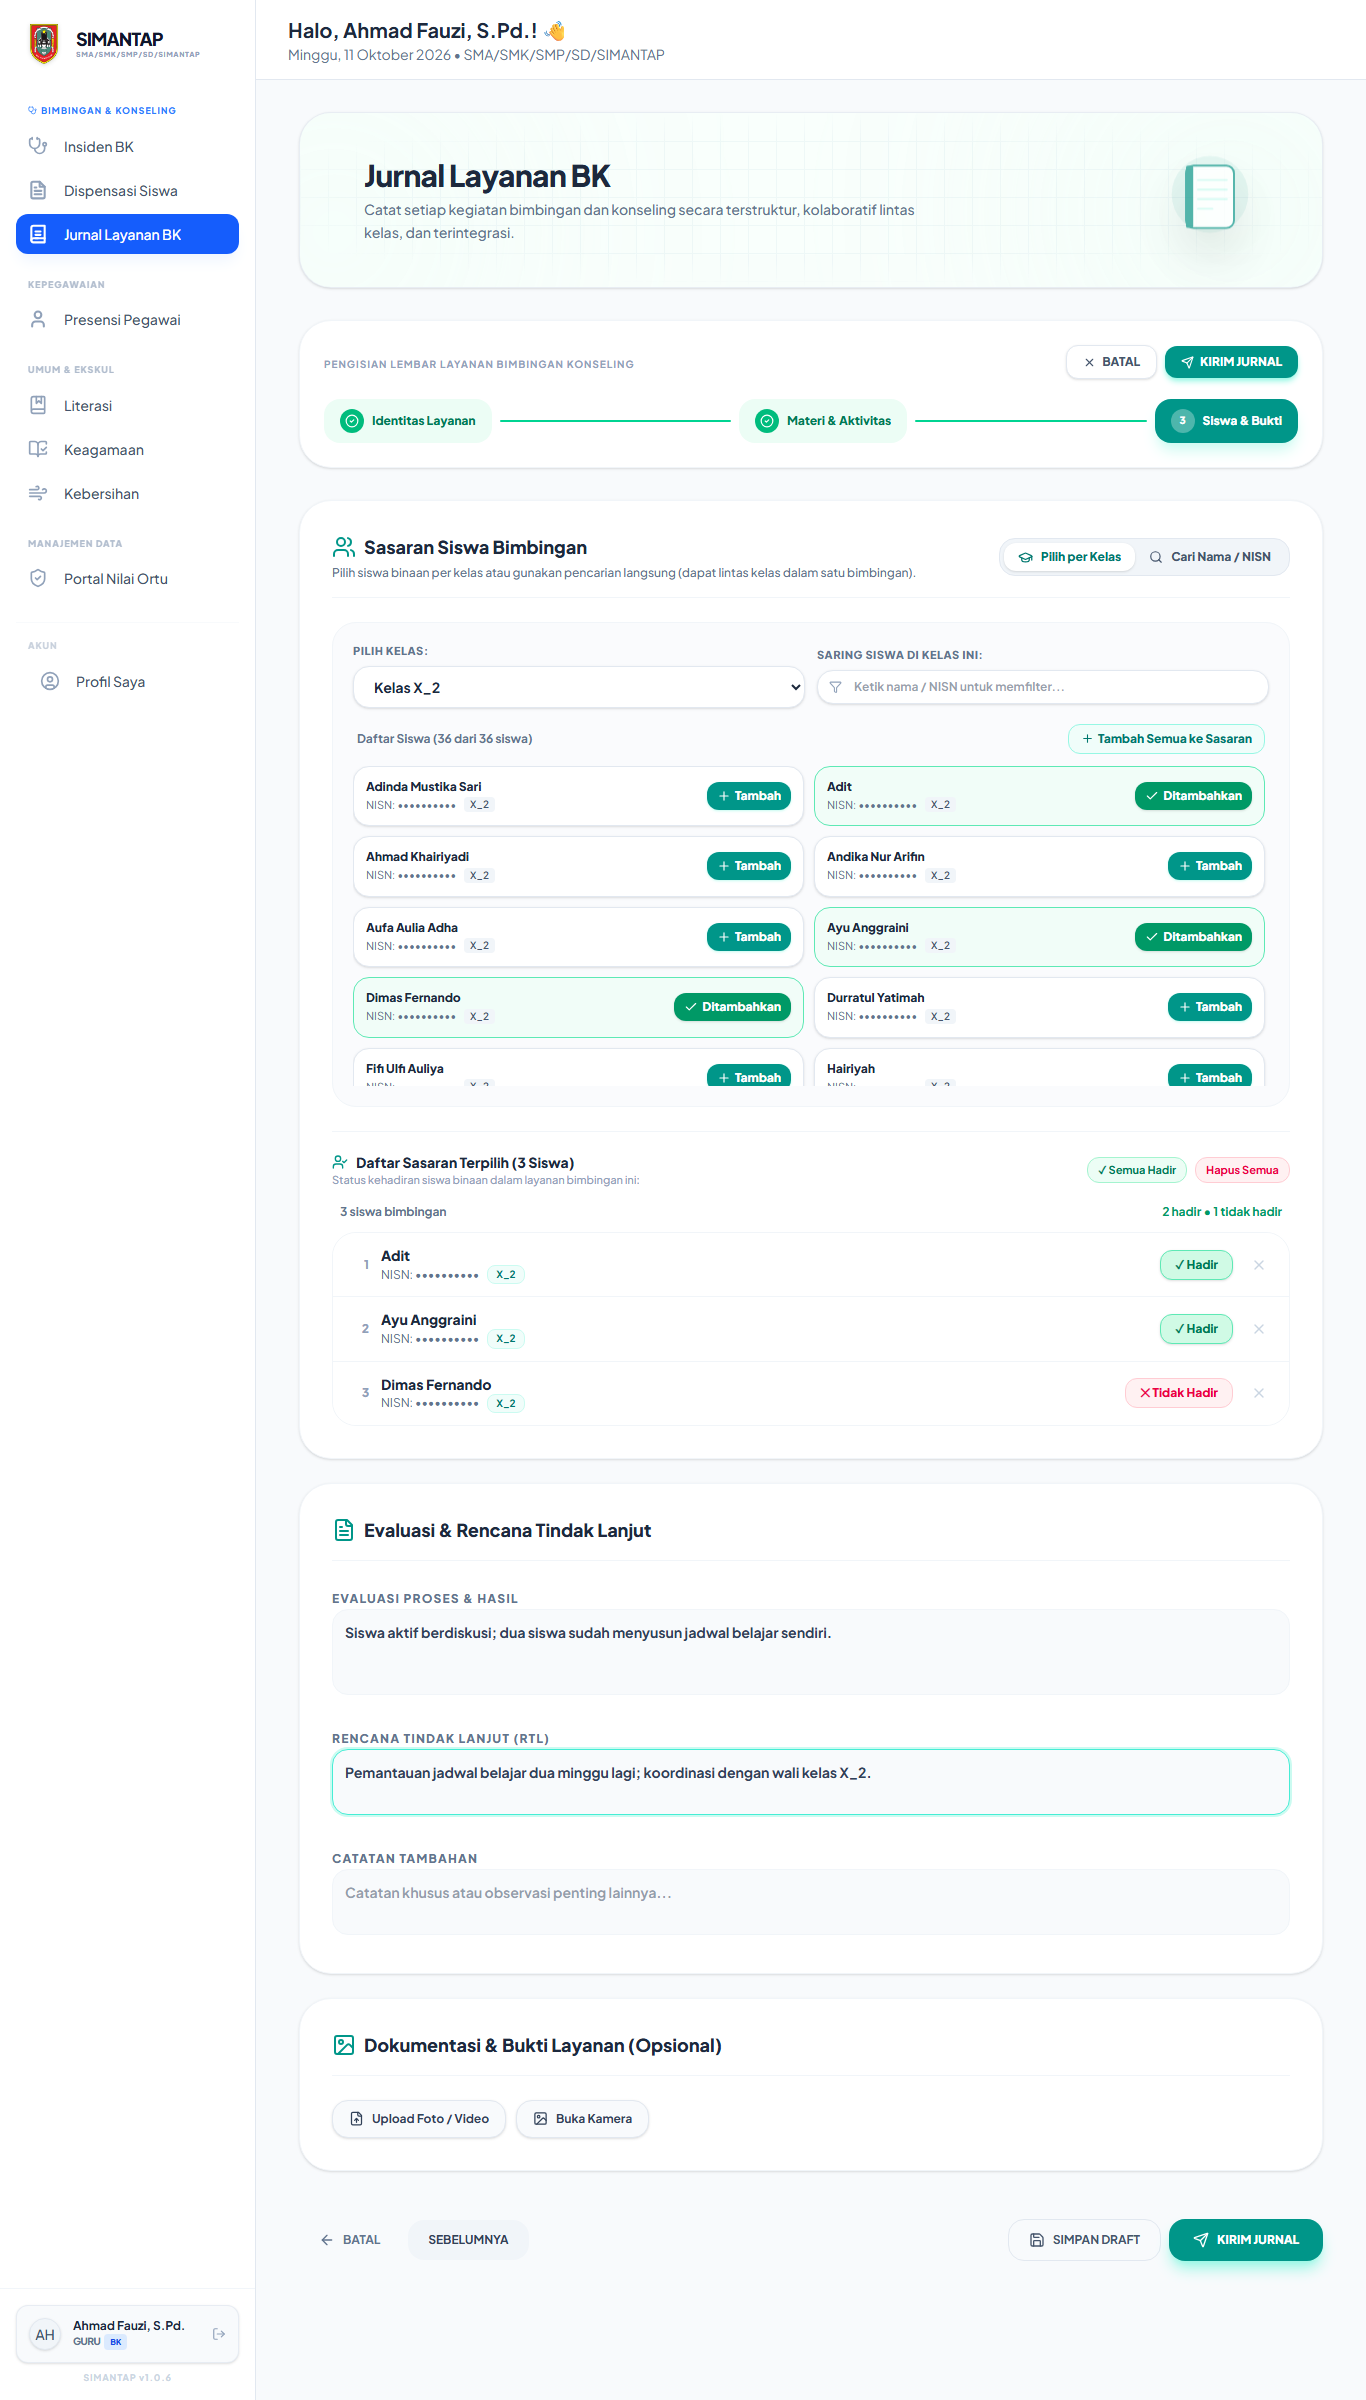Remove Adit from the selected list
The height and width of the screenshot is (2400, 1366).
tap(1259, 1265)
